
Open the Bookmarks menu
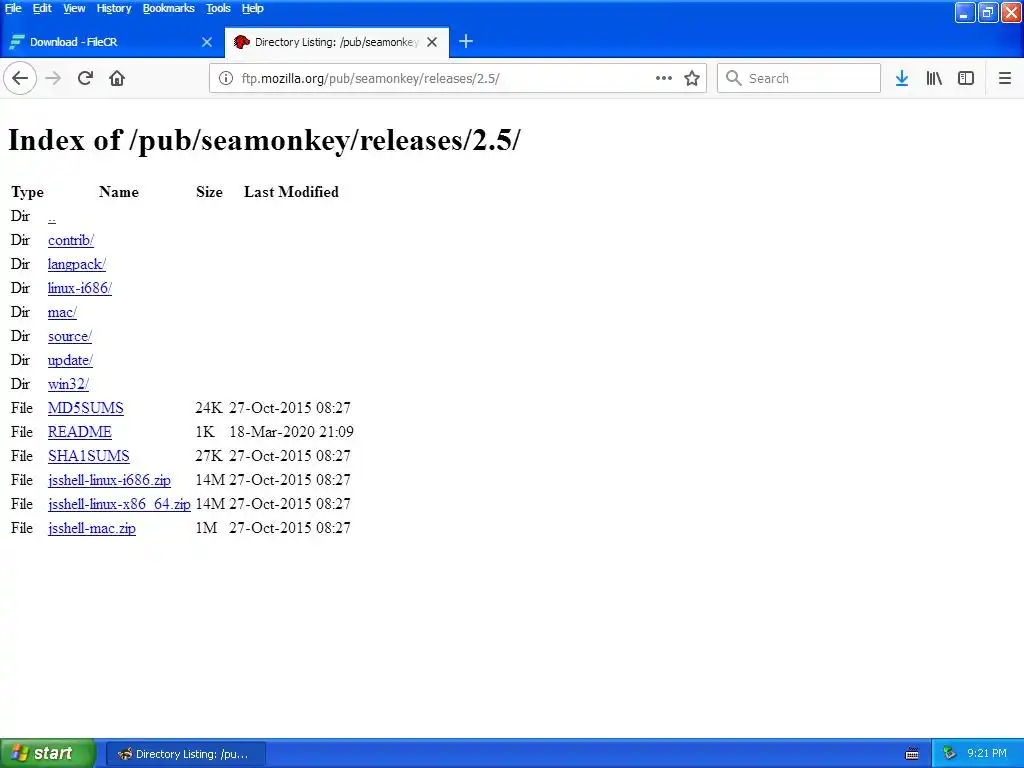pyautogui.click(x=168, y=8)
